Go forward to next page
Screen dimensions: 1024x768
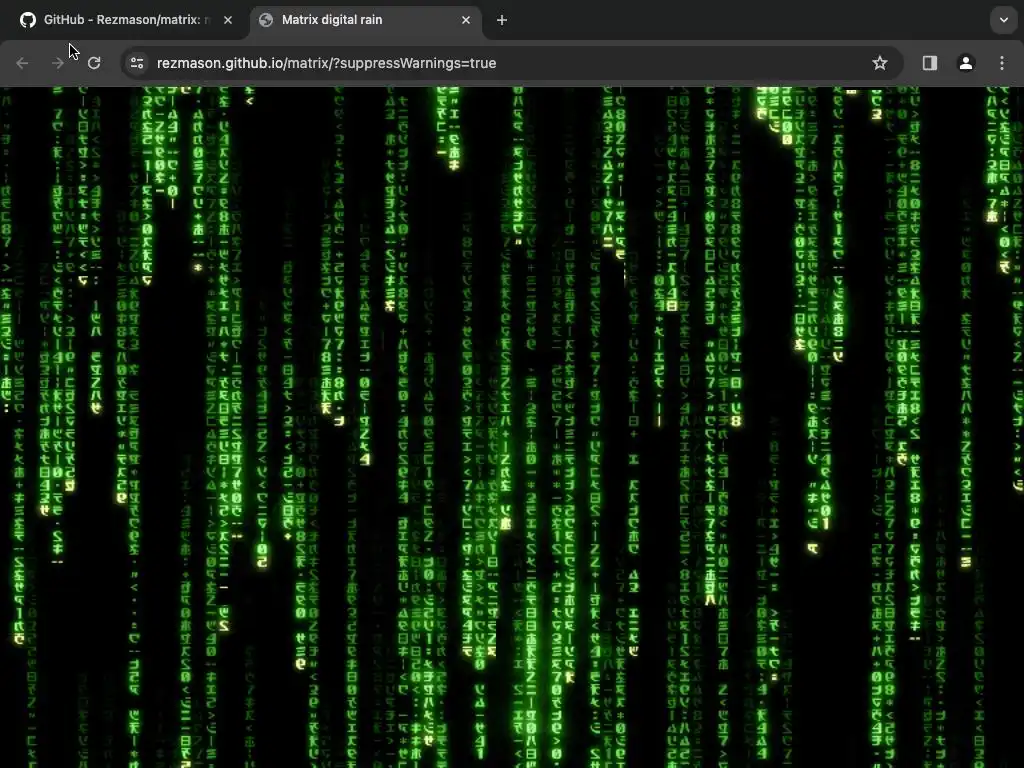(57, 63)
